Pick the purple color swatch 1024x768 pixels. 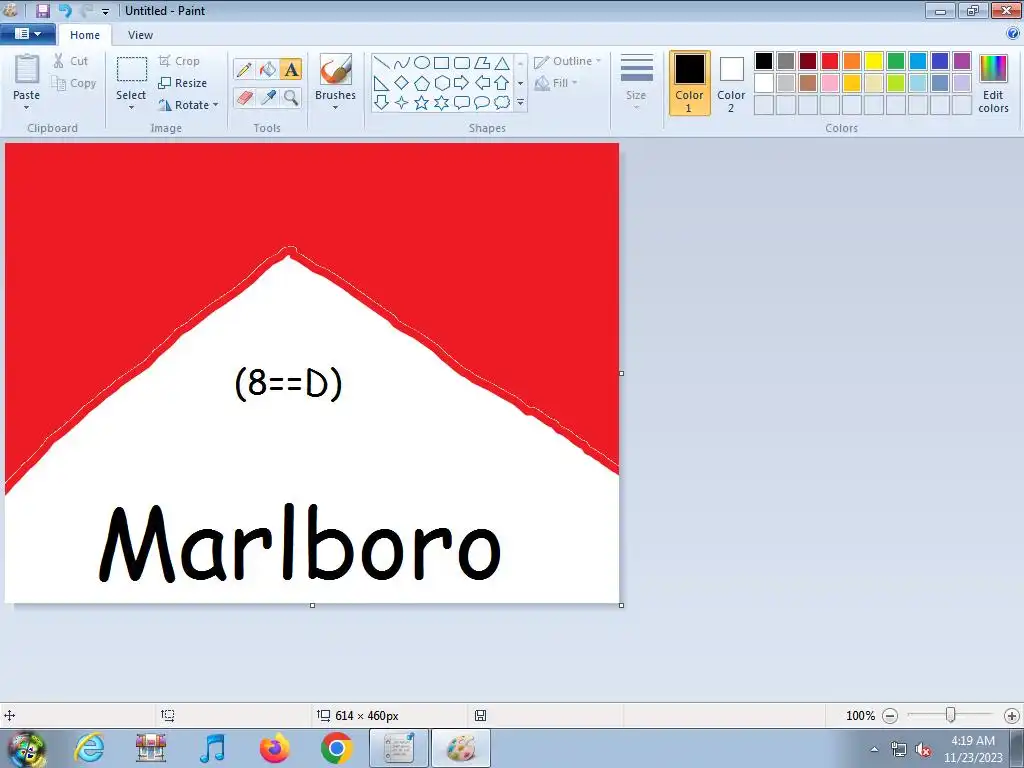962,61
